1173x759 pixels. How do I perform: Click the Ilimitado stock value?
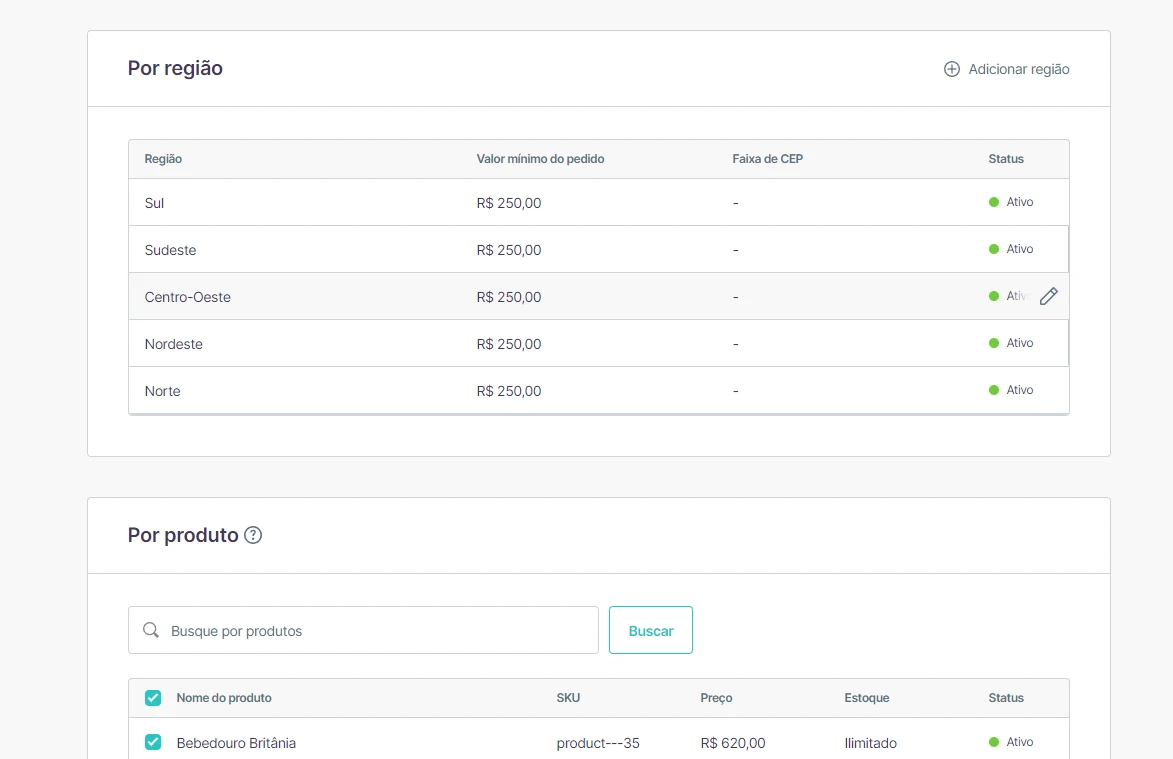point(871,743)
